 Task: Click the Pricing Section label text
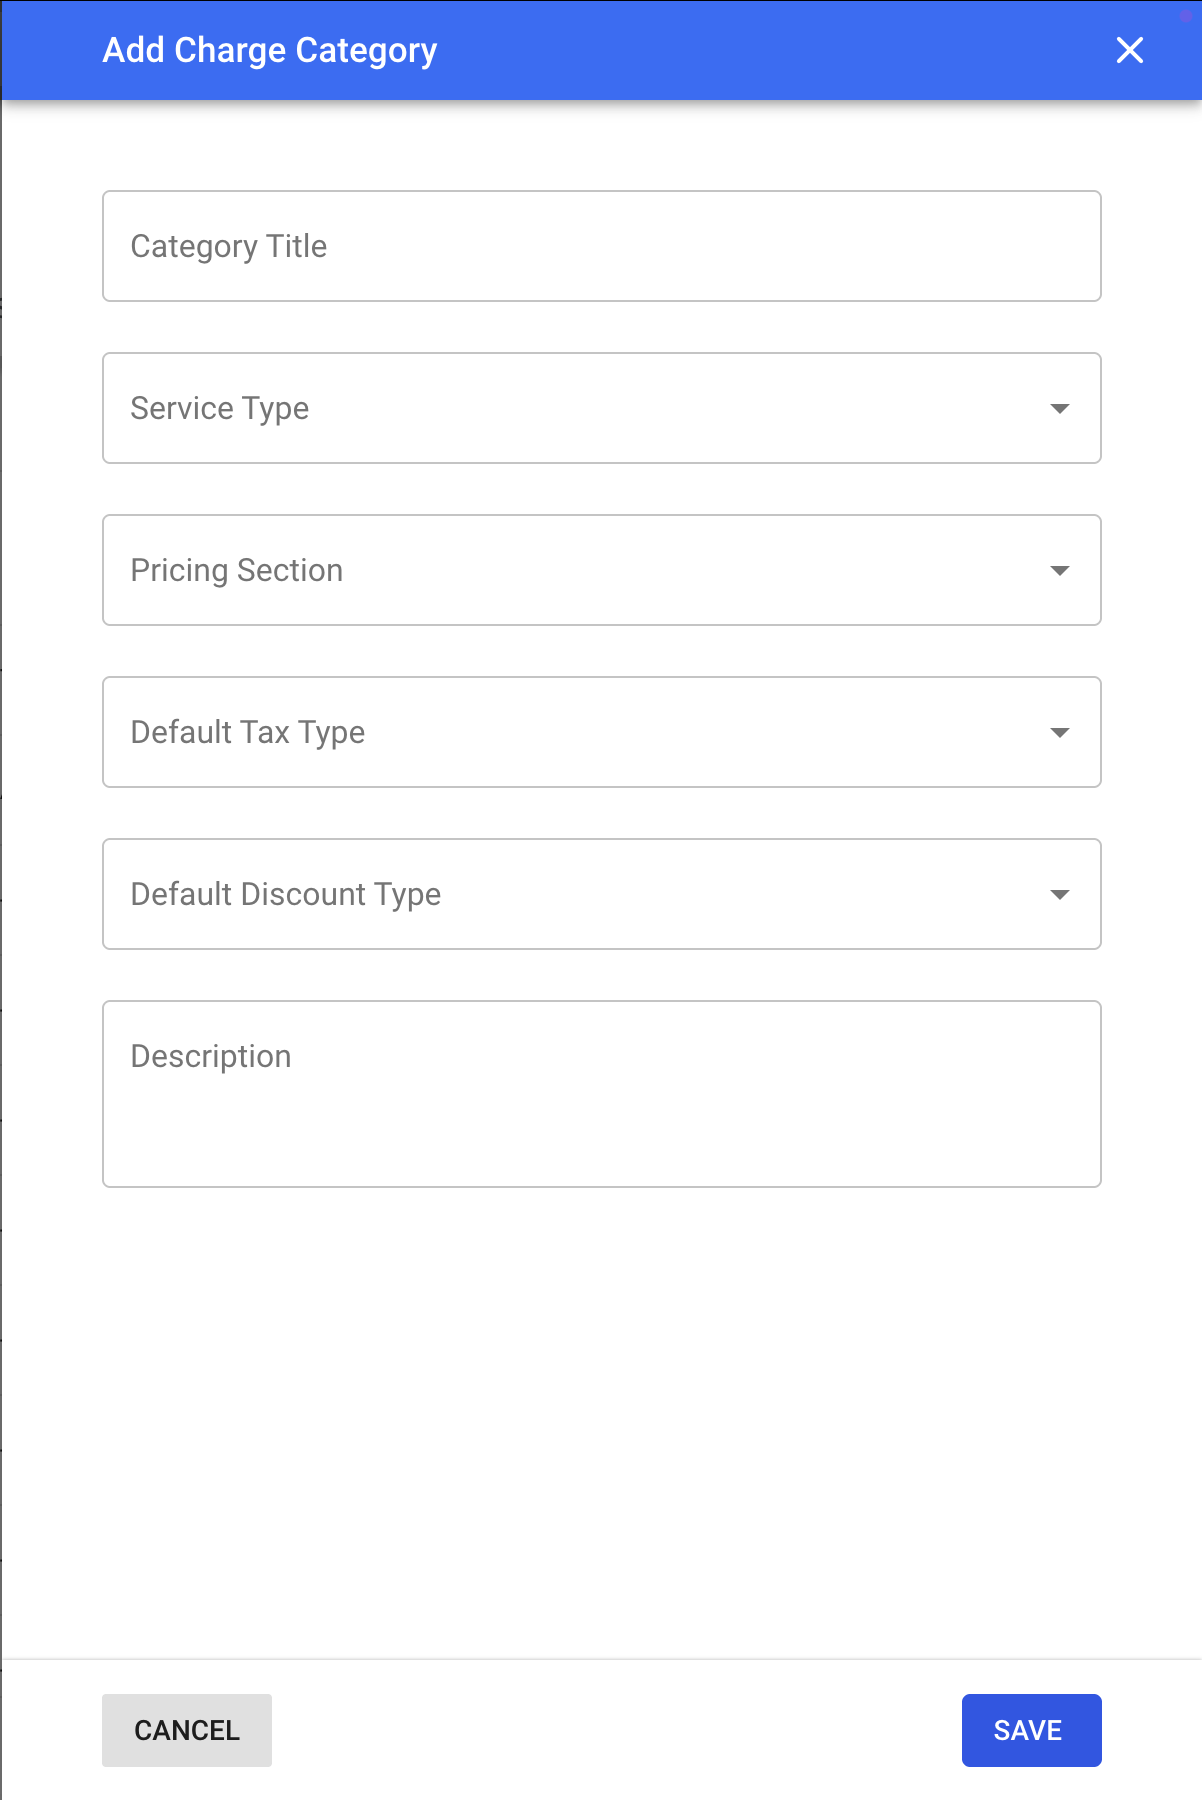tap(237, 570)
